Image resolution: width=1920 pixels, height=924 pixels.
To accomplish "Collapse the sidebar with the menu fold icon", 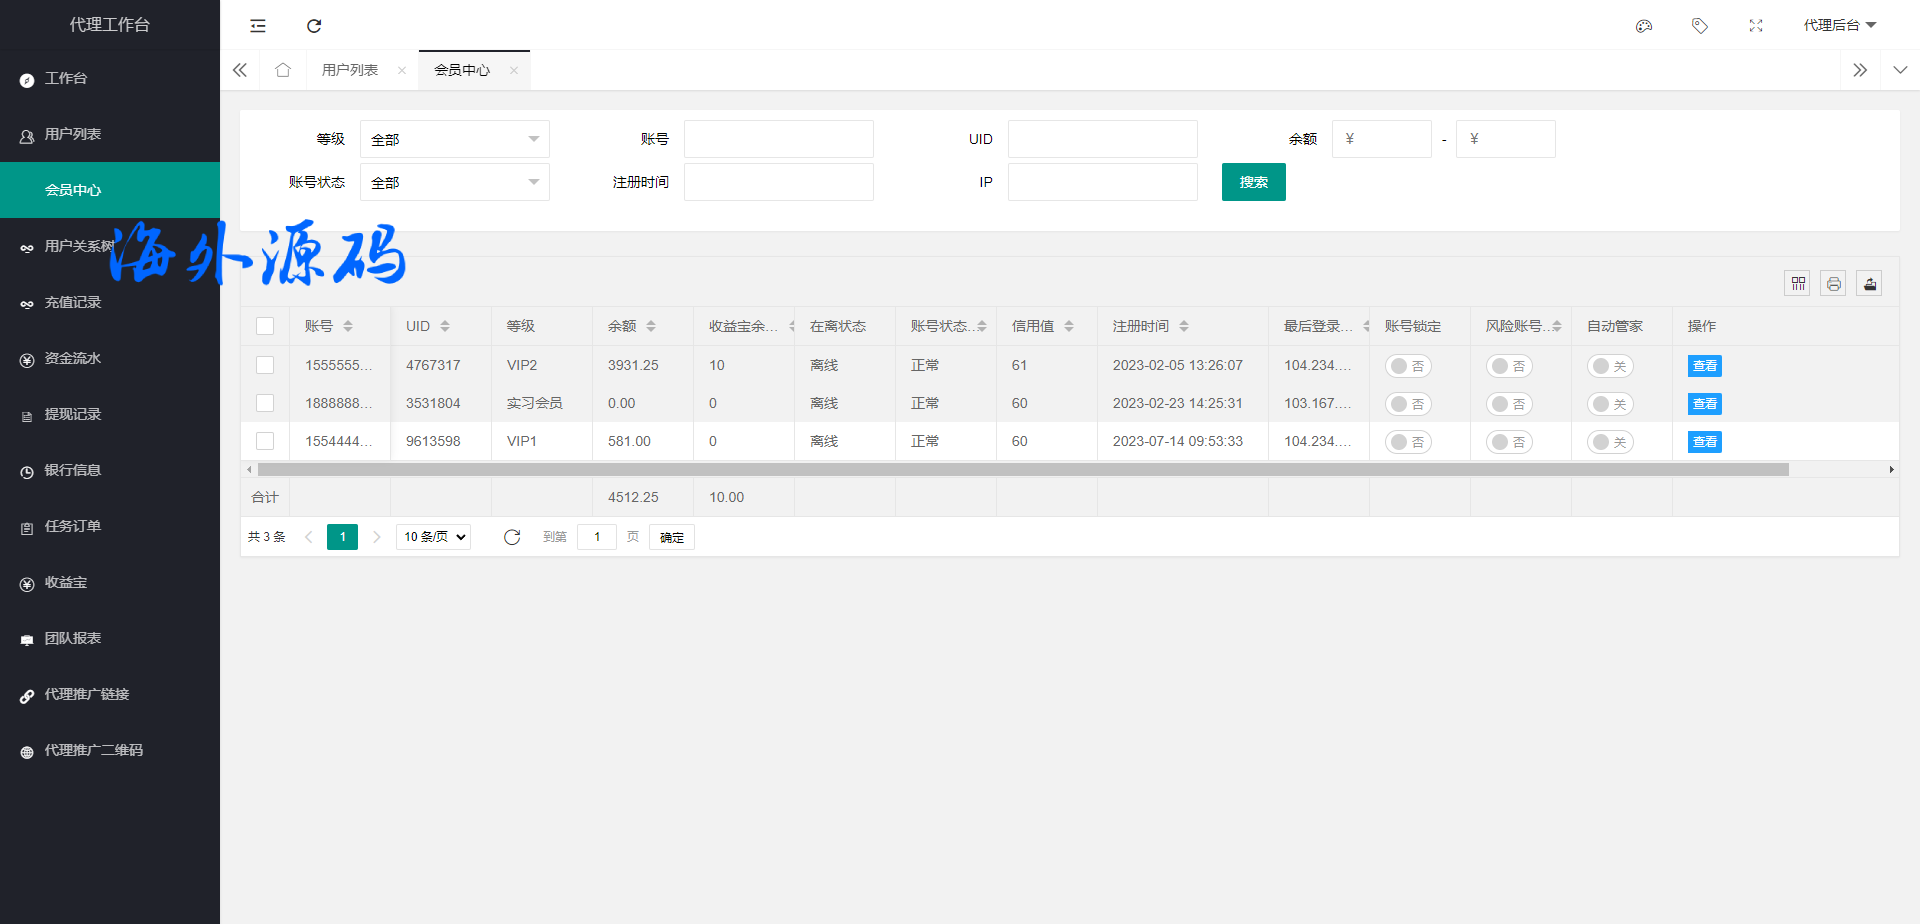I will (258, 26).
